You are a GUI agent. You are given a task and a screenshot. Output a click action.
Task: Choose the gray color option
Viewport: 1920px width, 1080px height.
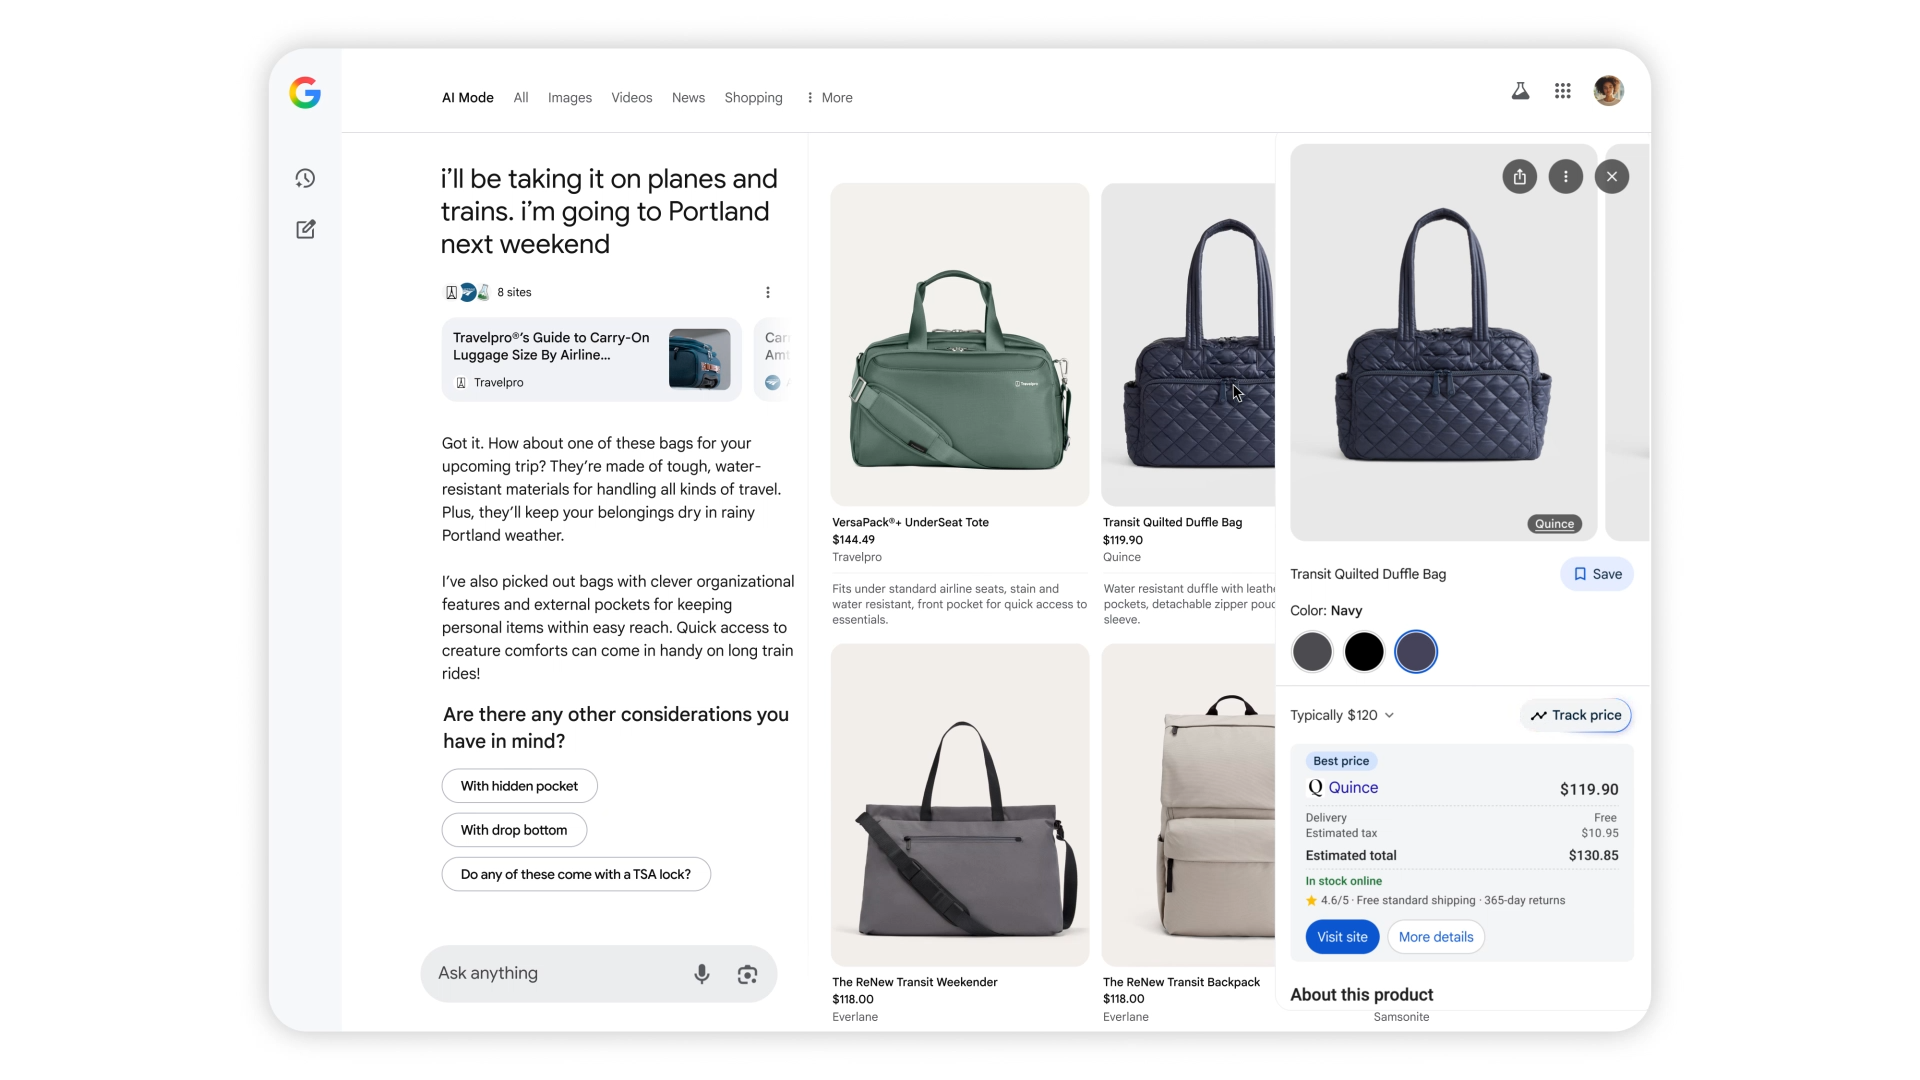(1312, 652)
